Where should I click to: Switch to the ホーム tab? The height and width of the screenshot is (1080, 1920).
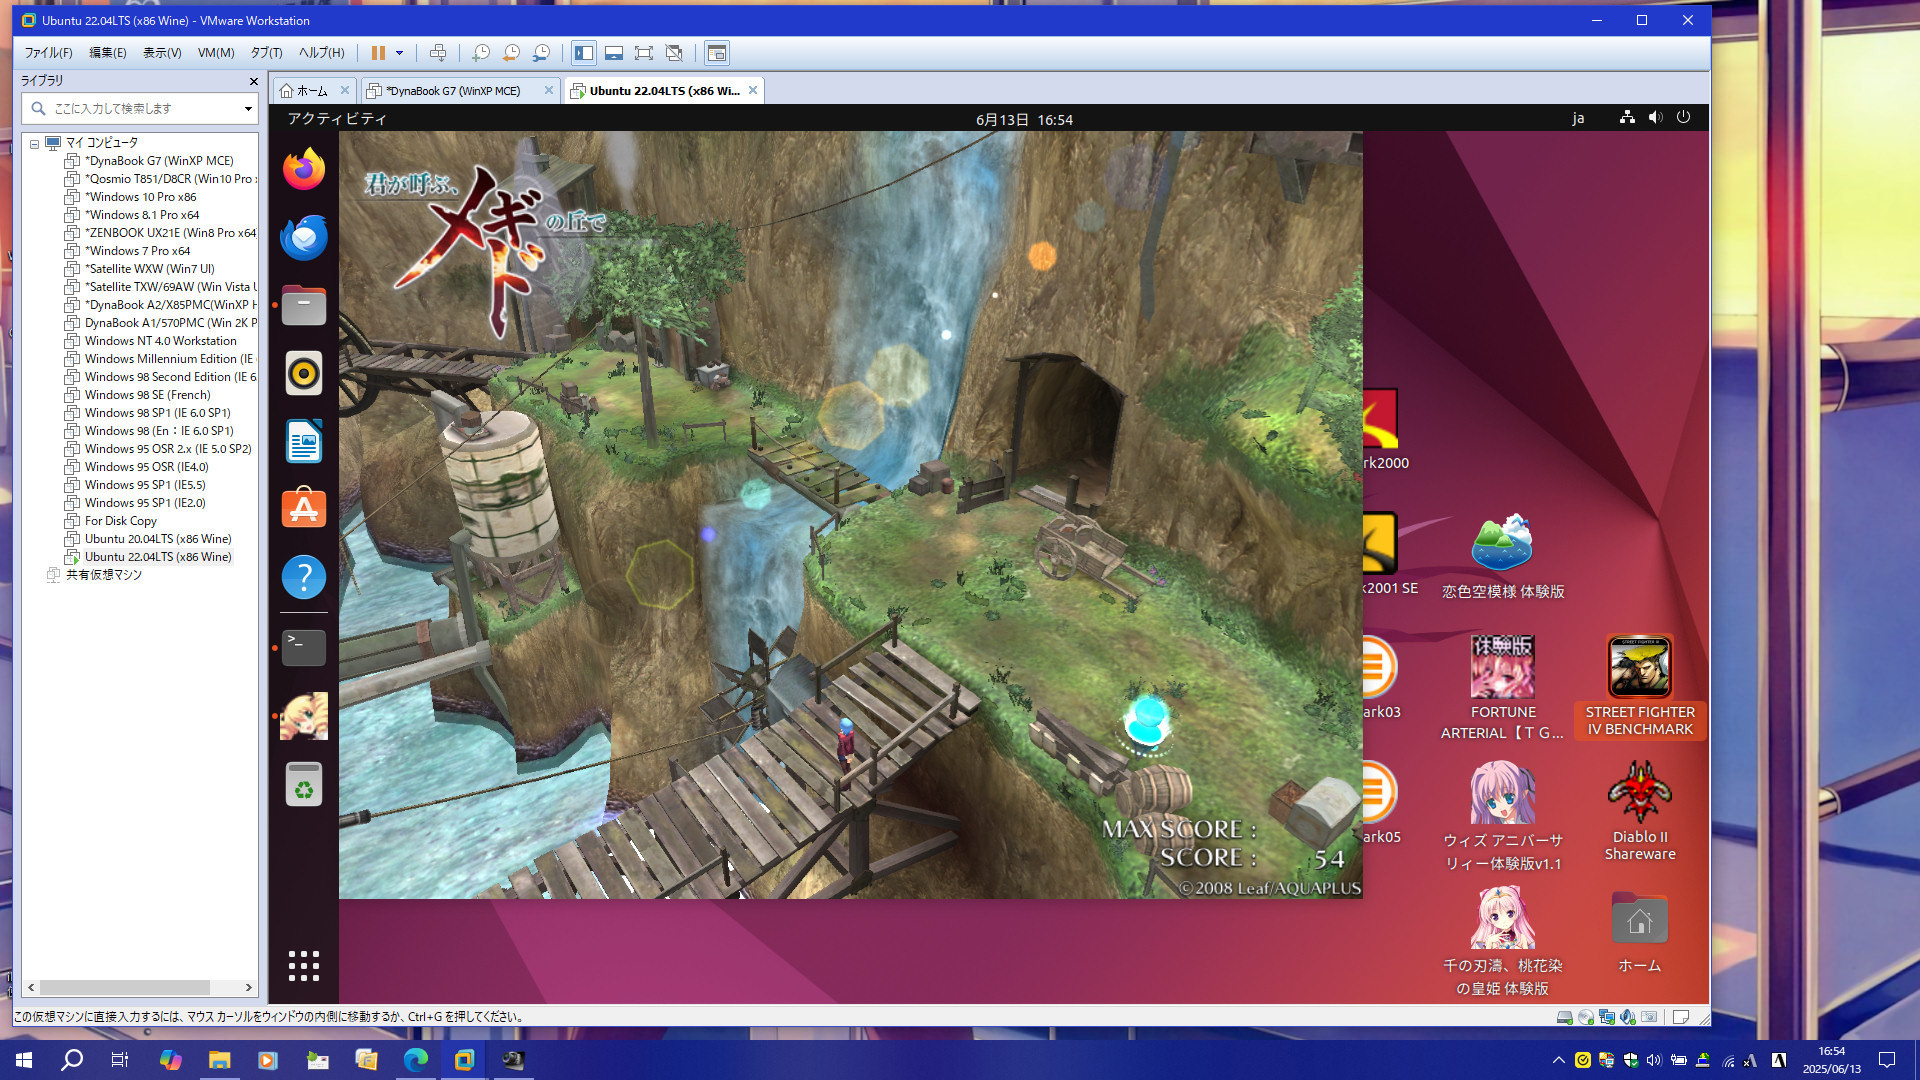311,91
